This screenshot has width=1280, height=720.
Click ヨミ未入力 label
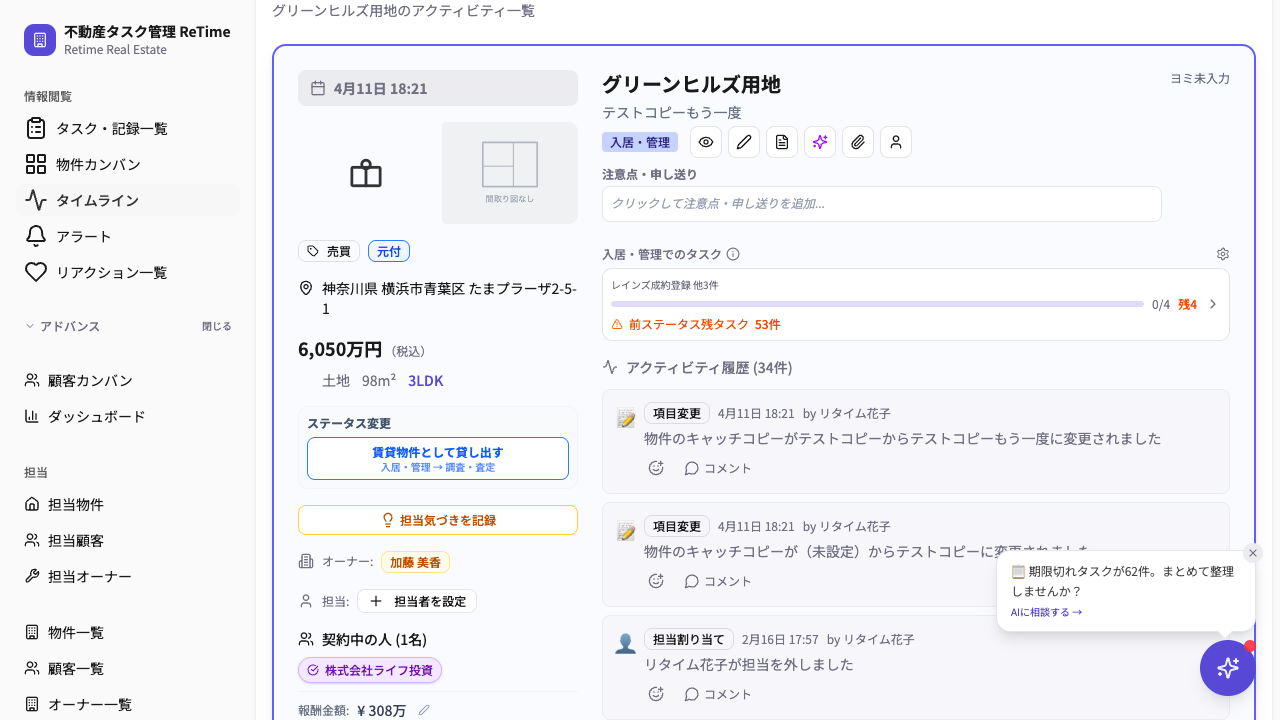pyautogui.click(x=1200, y=78)
